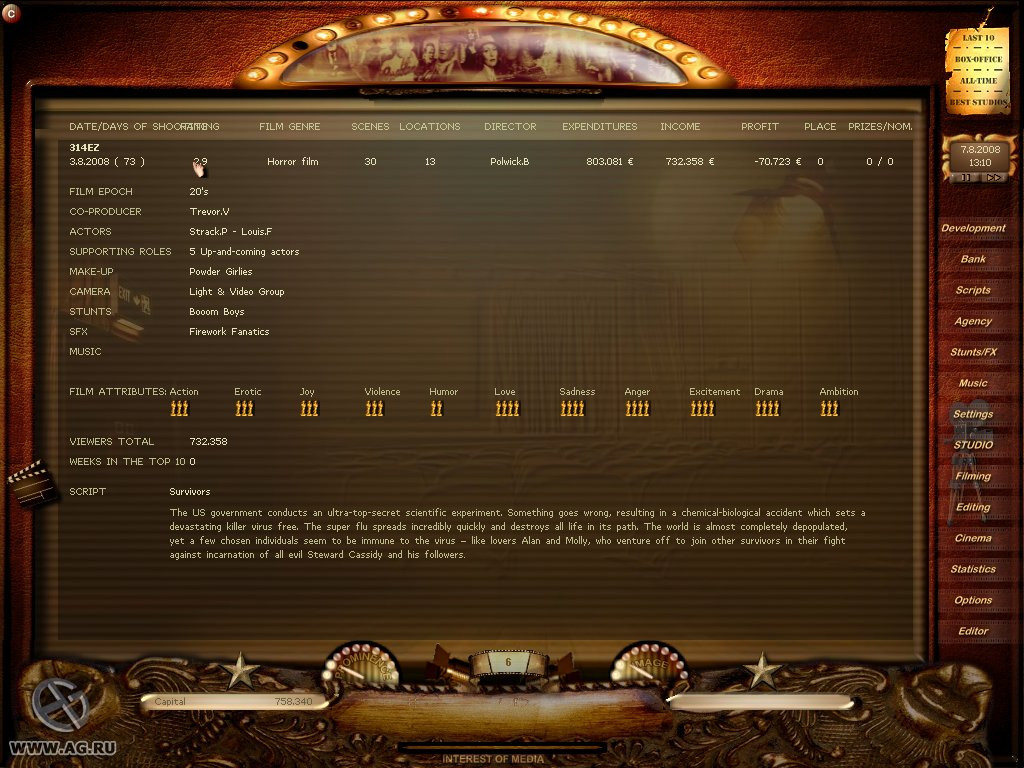Open the Agency section
Image resolution: width=1024 pixels, height=768 pixels.
(973, 321)
